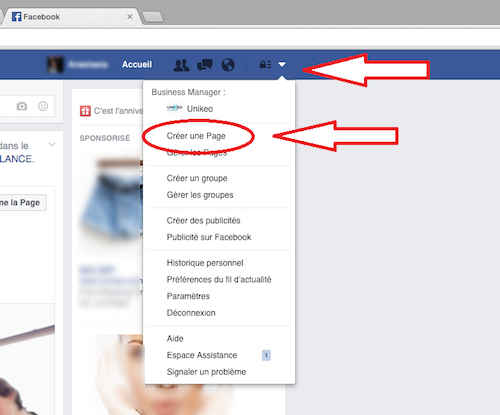Open privacy shortcuts lock icon
The image size is (500, 415).
coord(265,64)
